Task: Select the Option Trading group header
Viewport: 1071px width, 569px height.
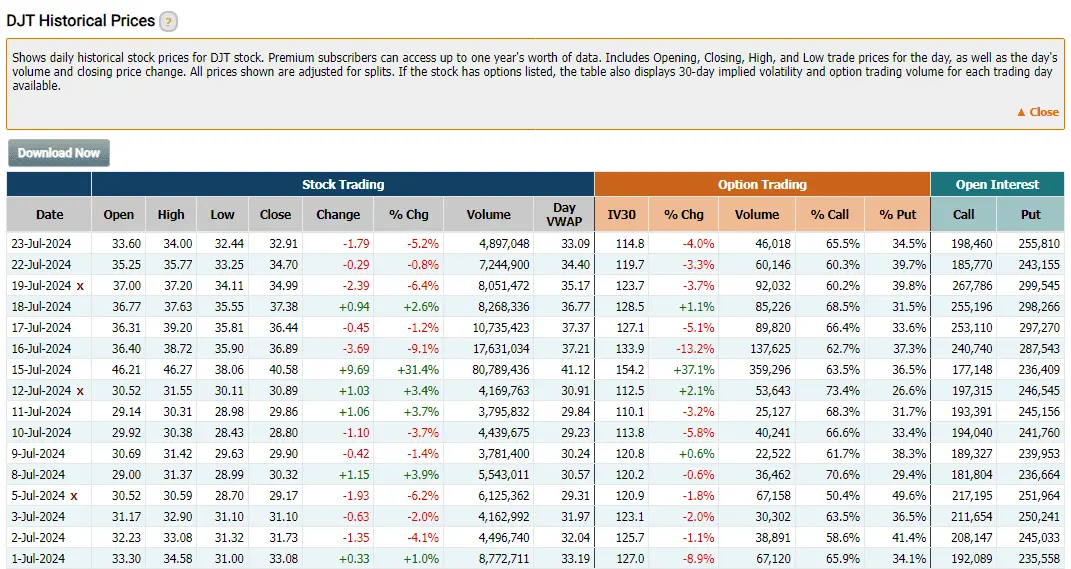Action: click(x=762, y=184)
